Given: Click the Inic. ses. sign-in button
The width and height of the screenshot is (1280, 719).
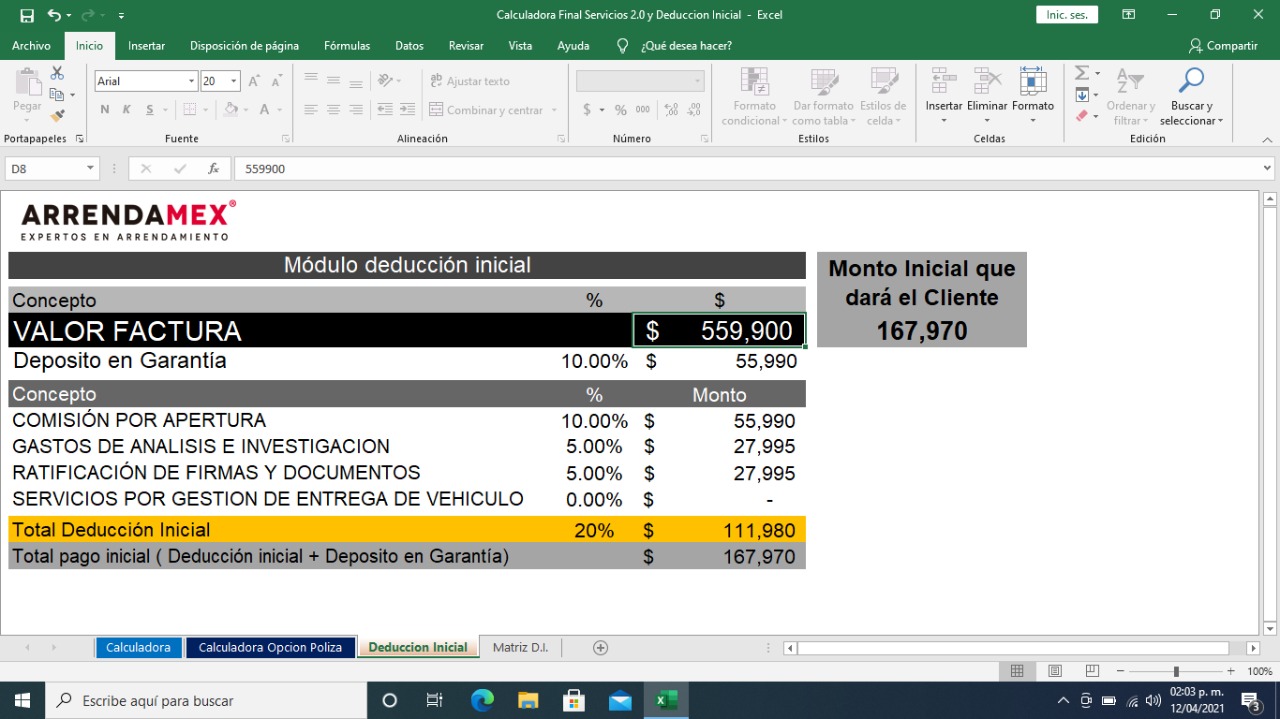Looking at the screenshot, I should click(1067, 15).
